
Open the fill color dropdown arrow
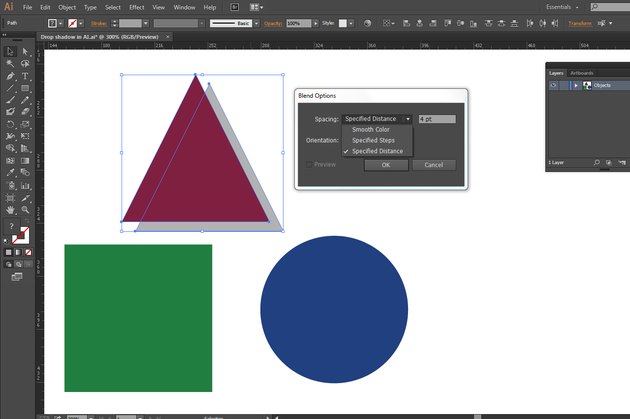(61, 23)
